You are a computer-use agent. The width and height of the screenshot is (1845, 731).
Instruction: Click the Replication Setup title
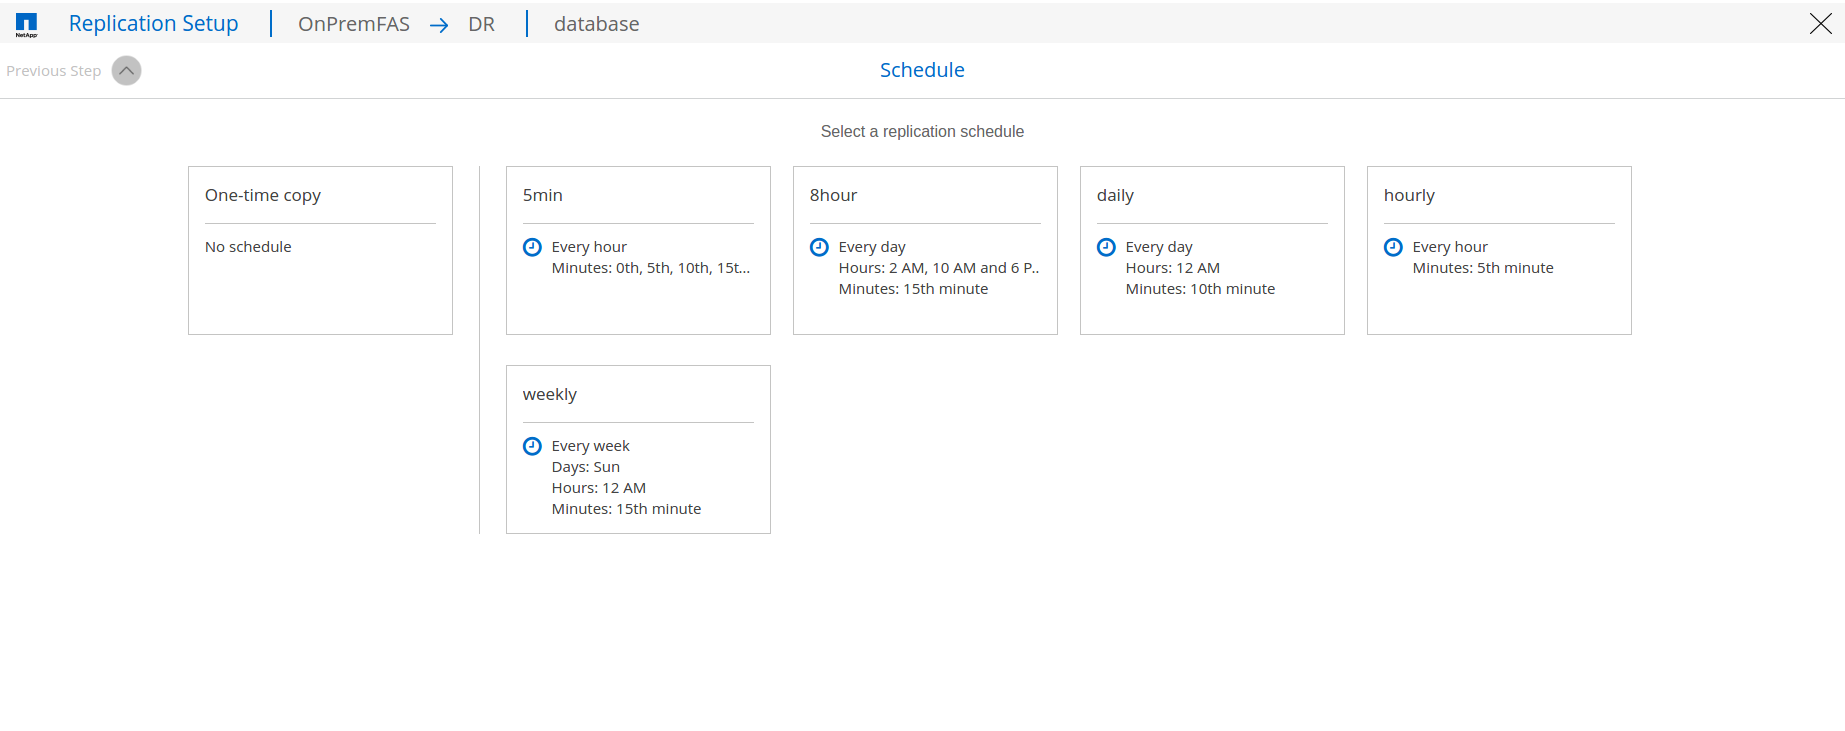click(x=153, y=24)
